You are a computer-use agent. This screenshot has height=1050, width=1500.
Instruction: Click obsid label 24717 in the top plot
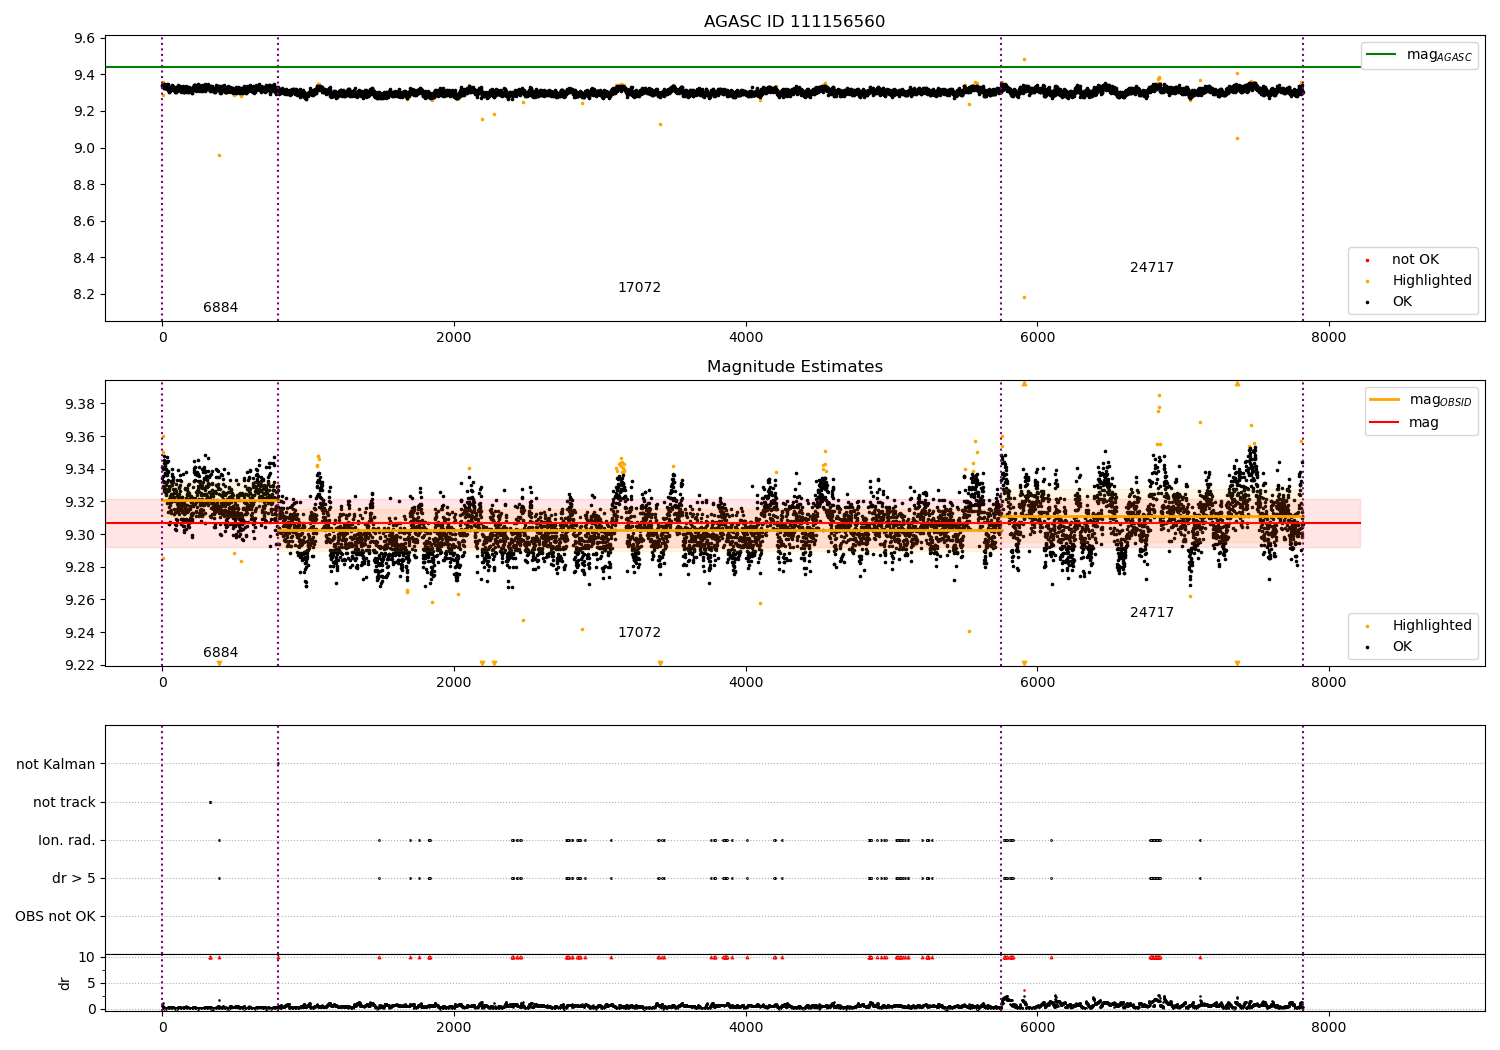1152,268
